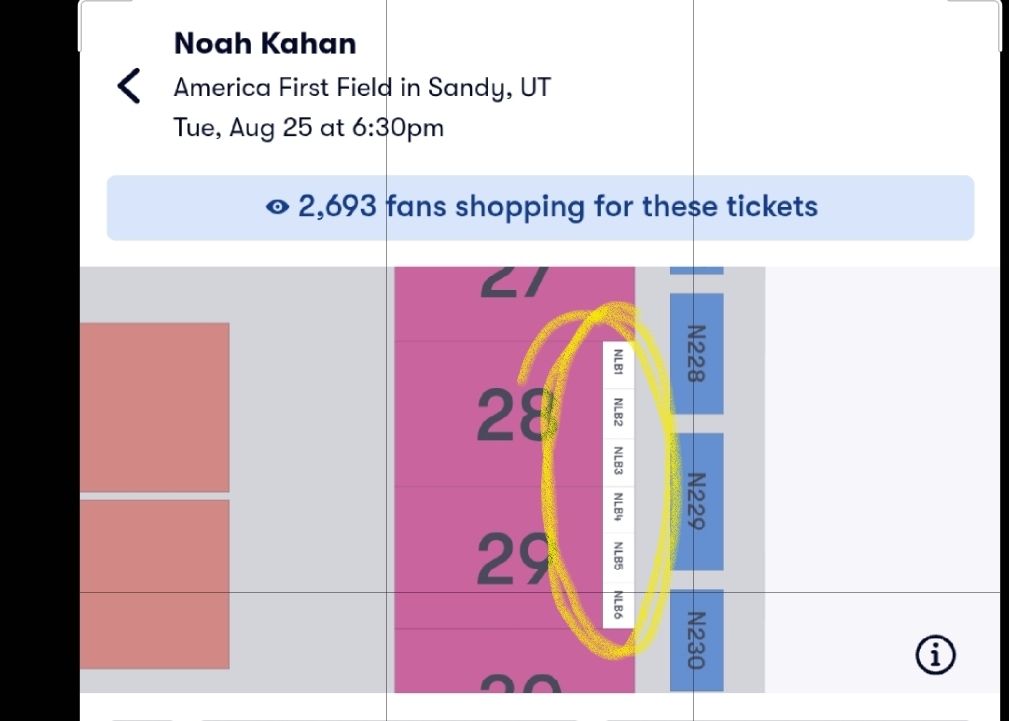This screenshot has height=721, width=1009.
Task: Go back using the left arrow
Action: tap(129, 87)
